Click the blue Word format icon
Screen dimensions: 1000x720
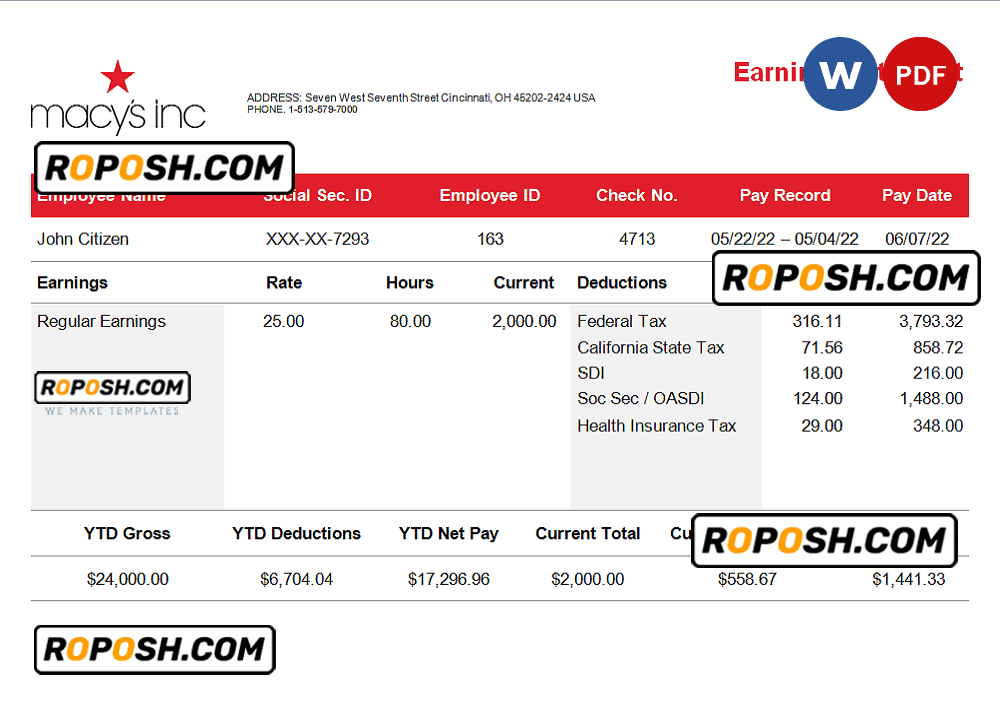840,74
